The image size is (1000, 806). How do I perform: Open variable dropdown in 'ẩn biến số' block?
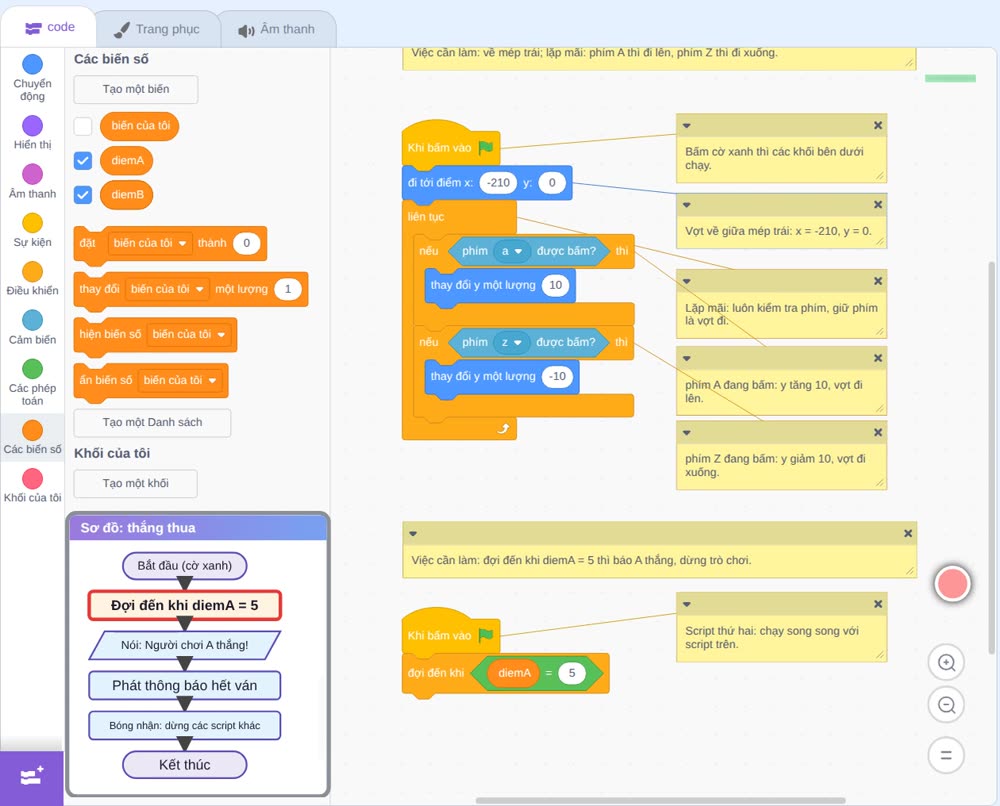point(180,380)
